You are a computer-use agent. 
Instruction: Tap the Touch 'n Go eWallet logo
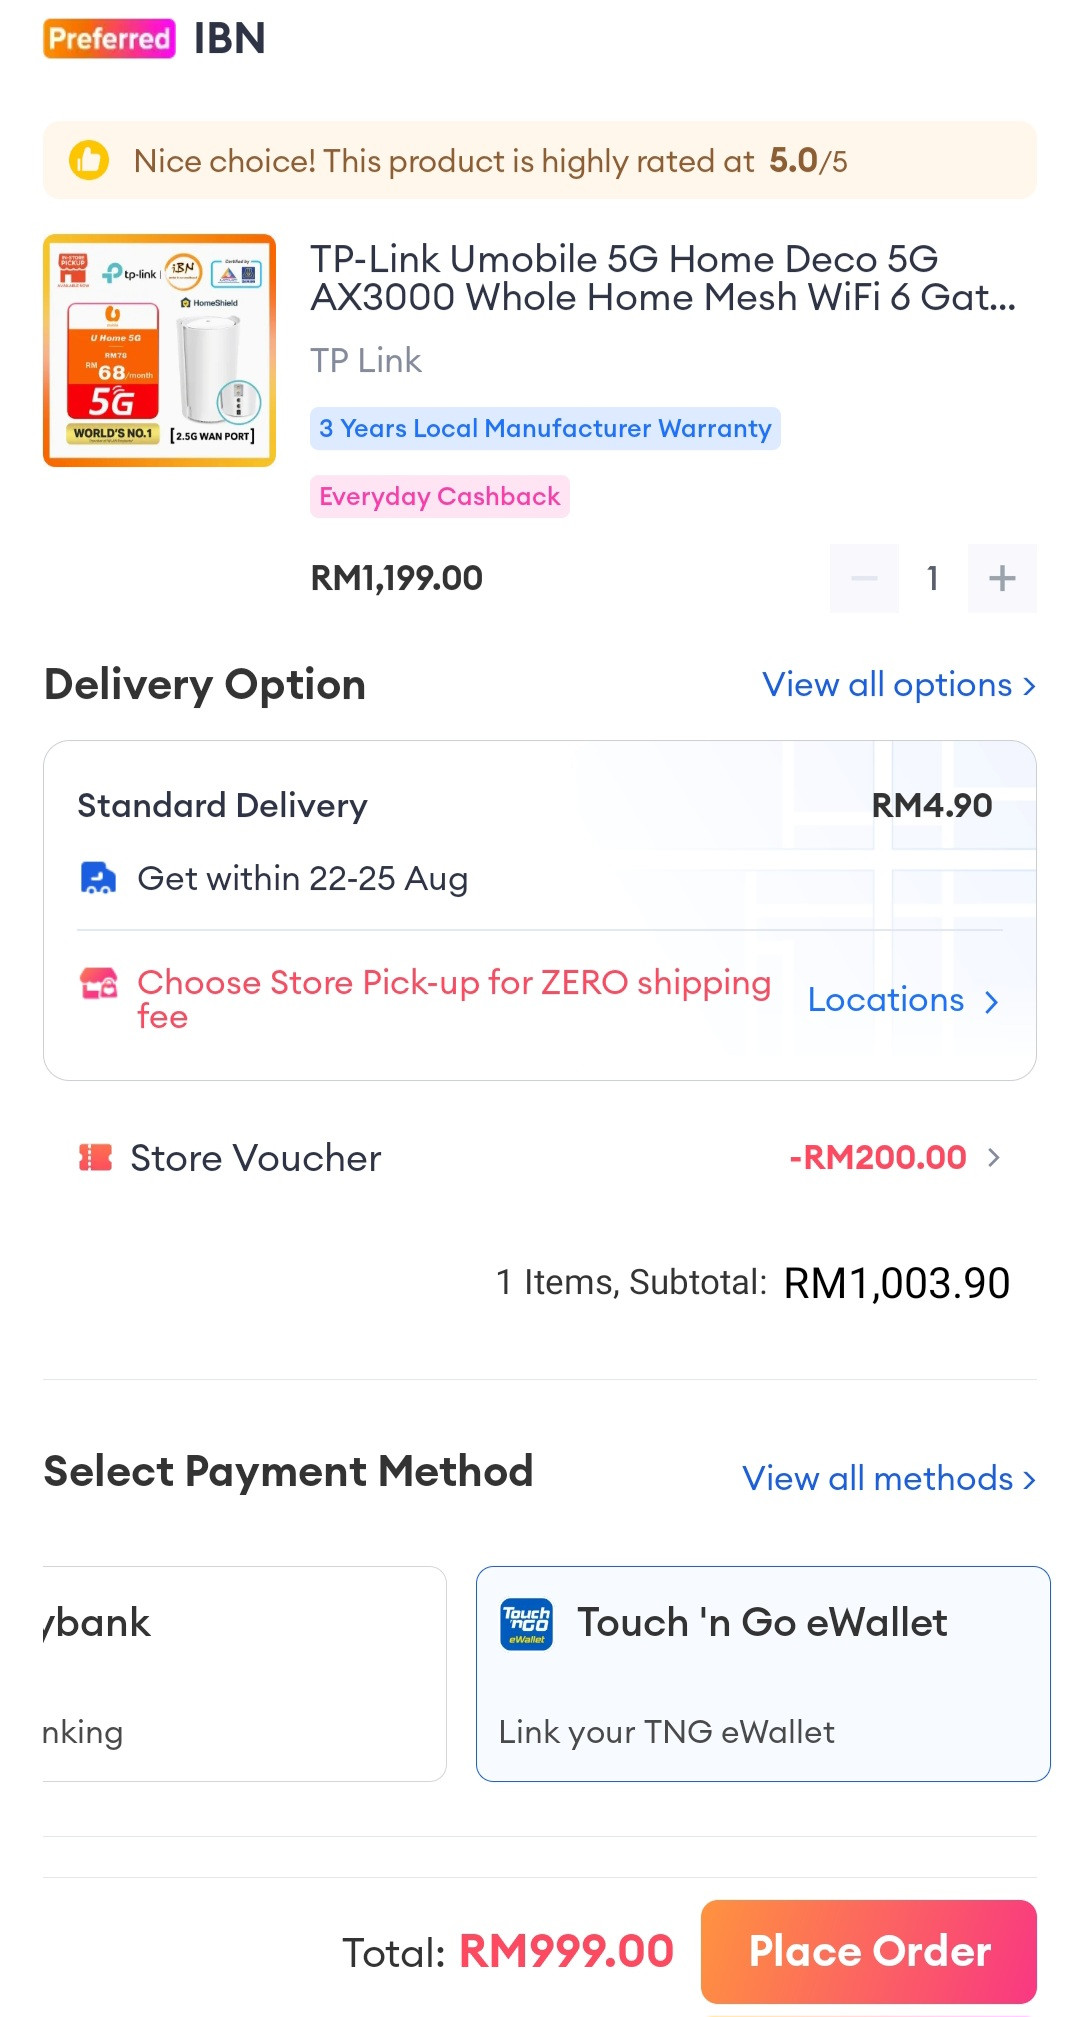tap(526, 1623)
